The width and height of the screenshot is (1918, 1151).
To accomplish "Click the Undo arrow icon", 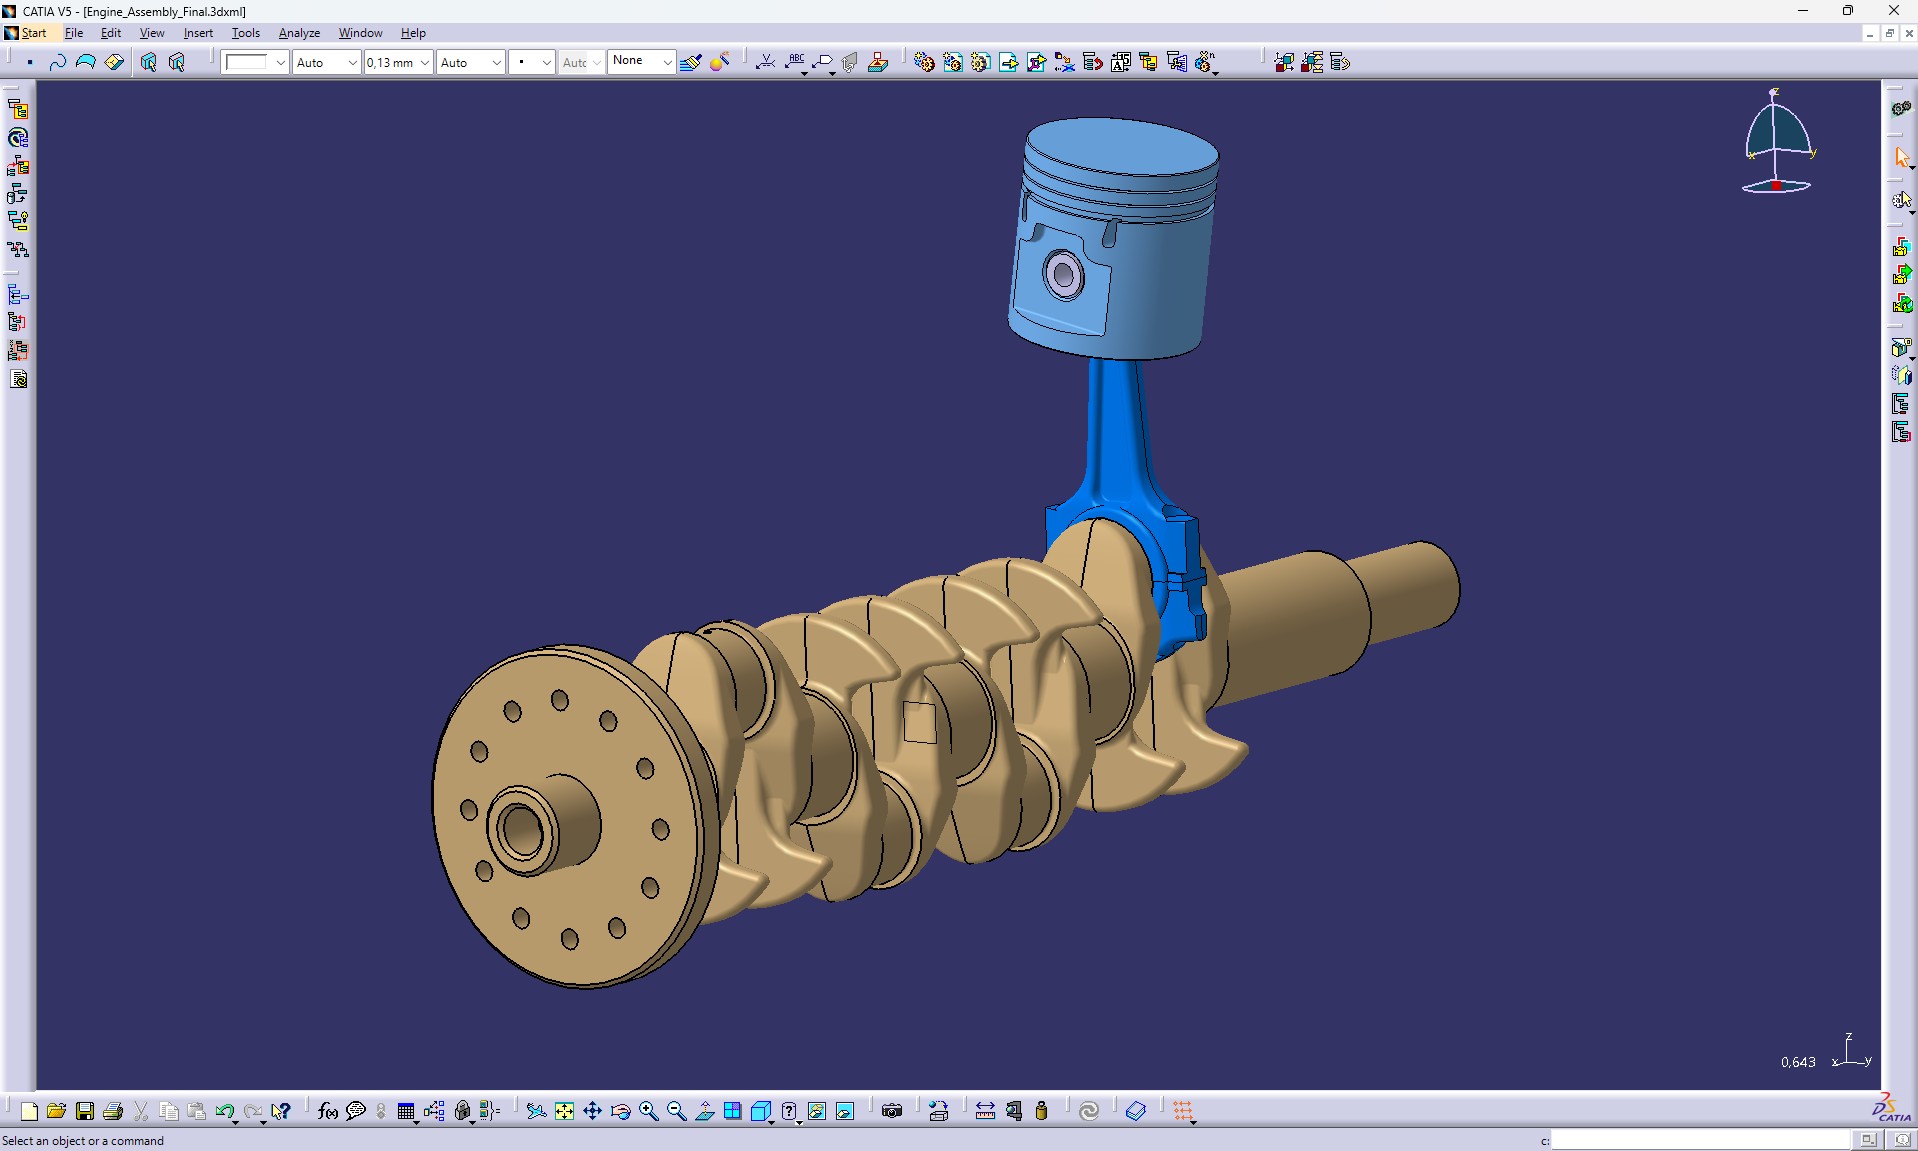I will click(x=224, y=1111).
